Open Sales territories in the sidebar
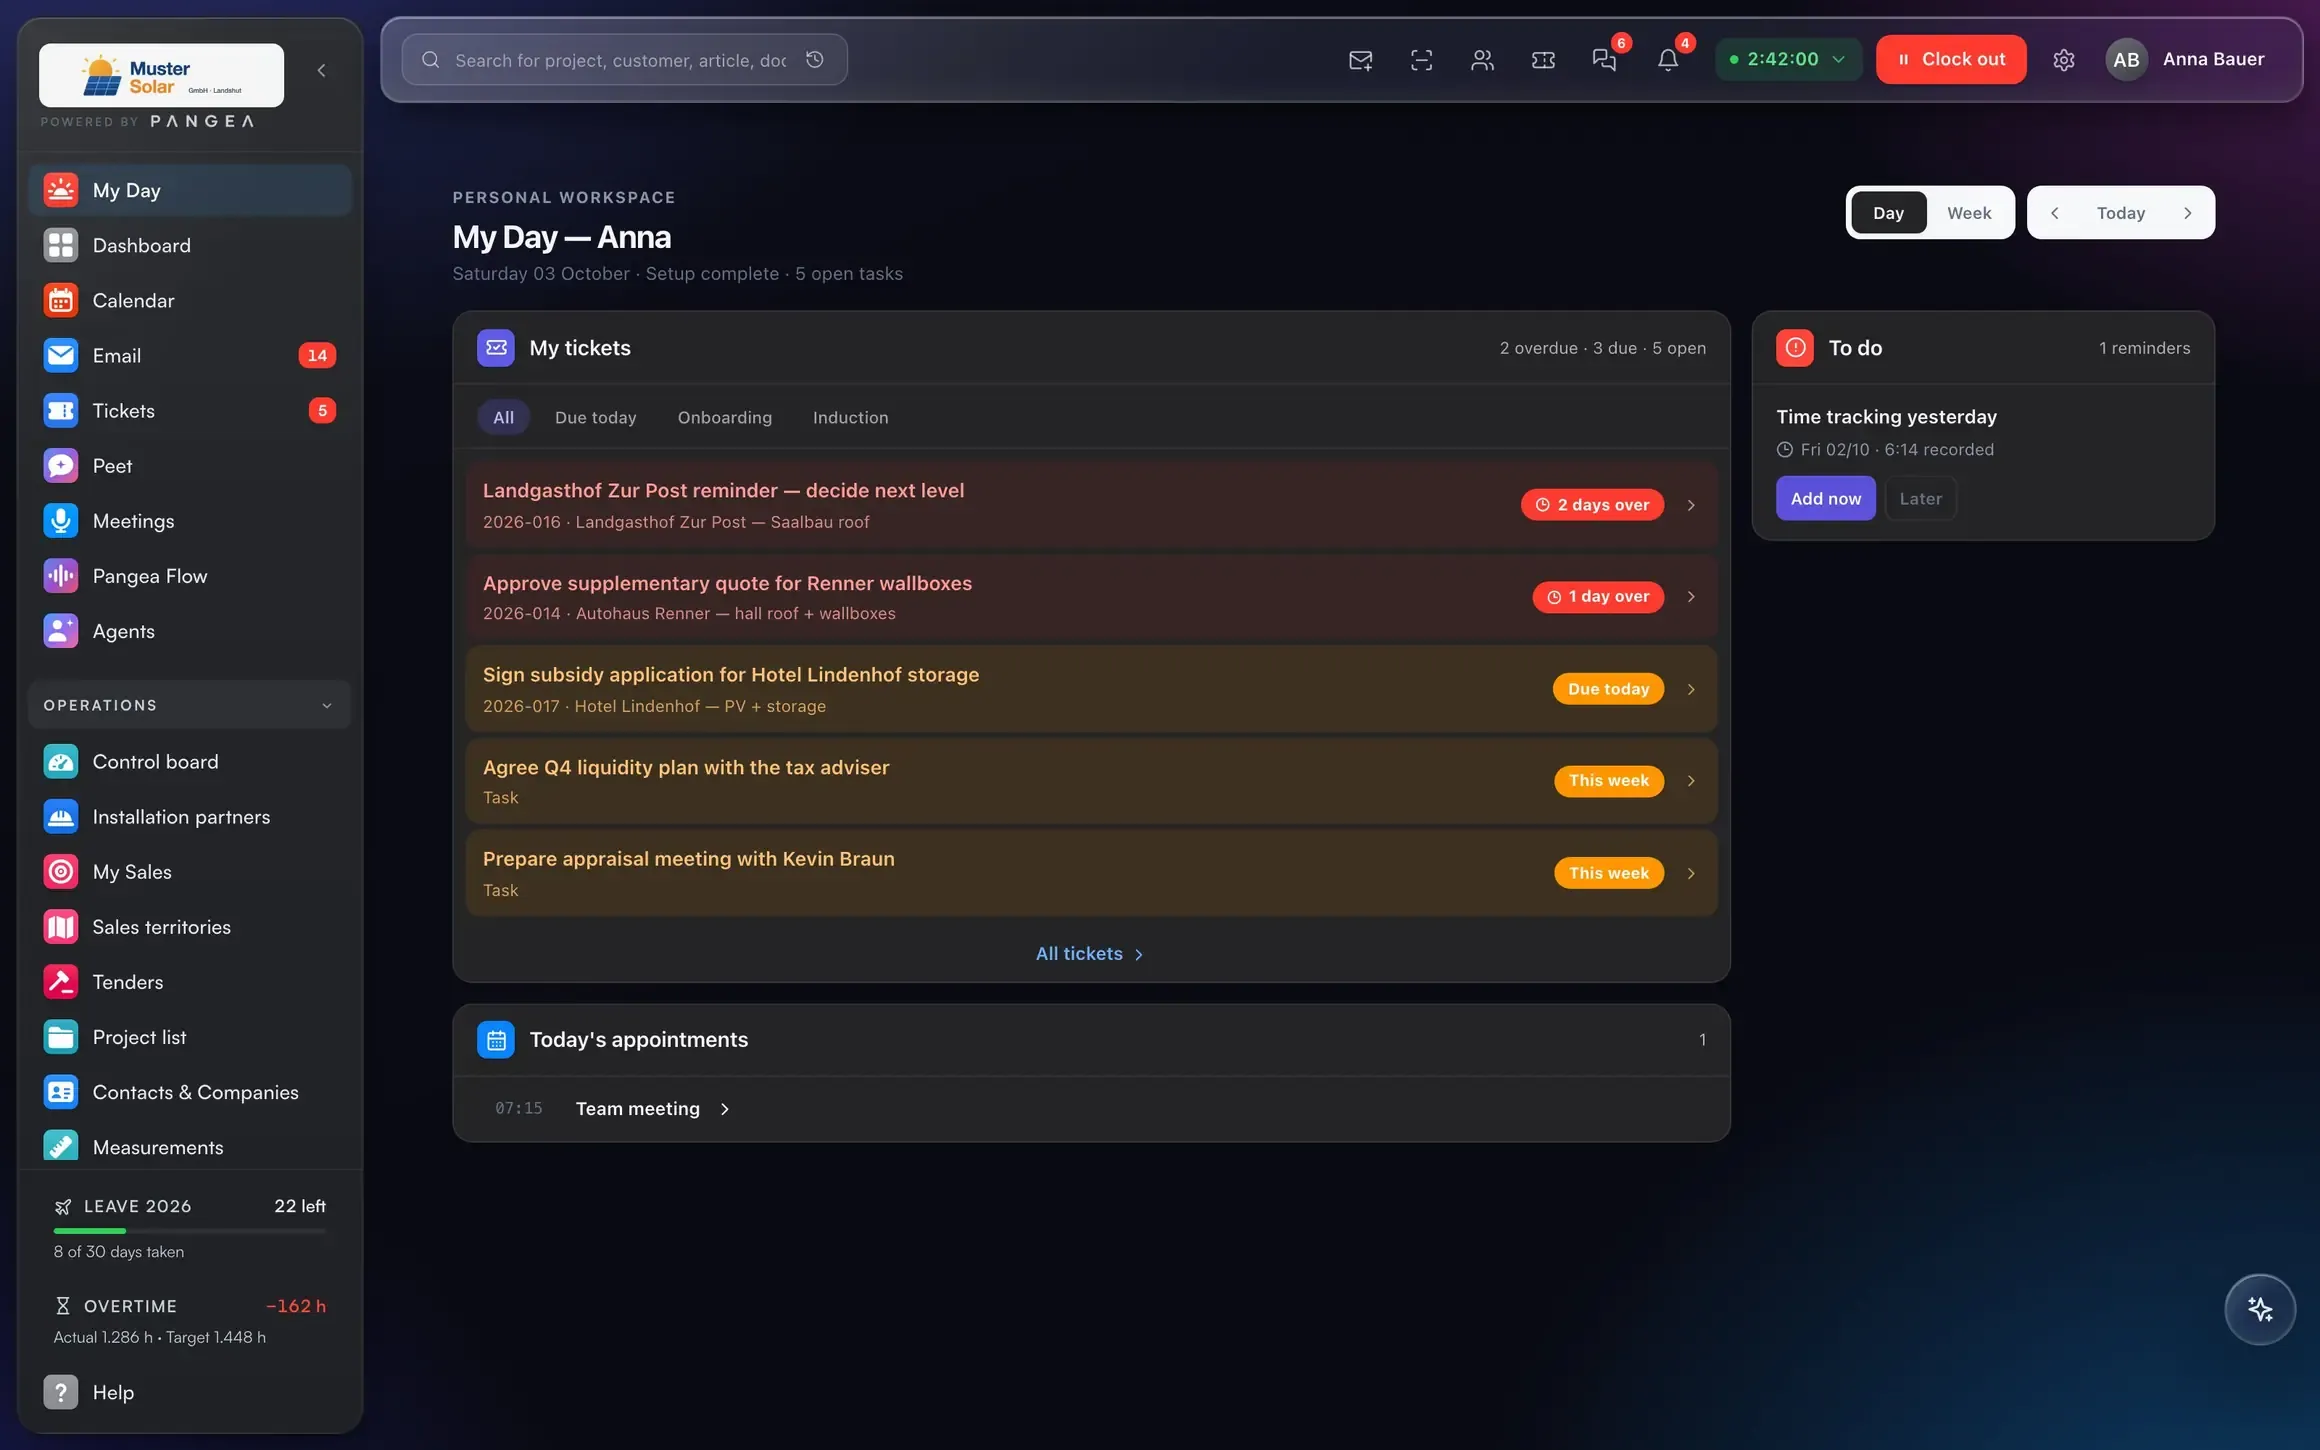The width and height of the screenshot is (2320, 1450). pyautogui.click(x=190, y=927)
